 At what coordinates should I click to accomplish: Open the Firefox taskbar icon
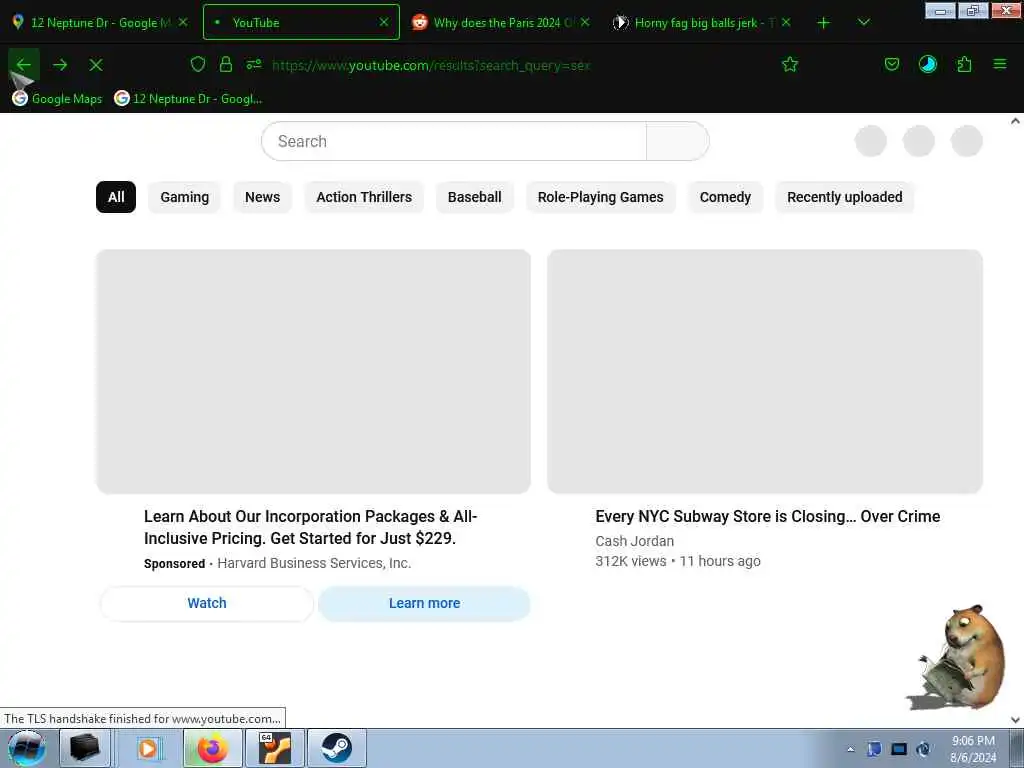(x=213, y=748)
